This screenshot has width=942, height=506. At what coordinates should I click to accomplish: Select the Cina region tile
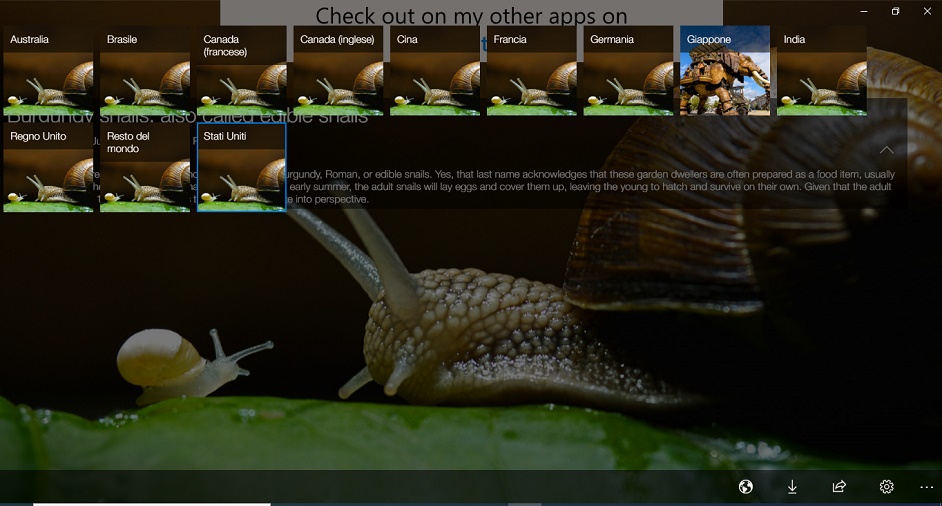coord(435,70)
